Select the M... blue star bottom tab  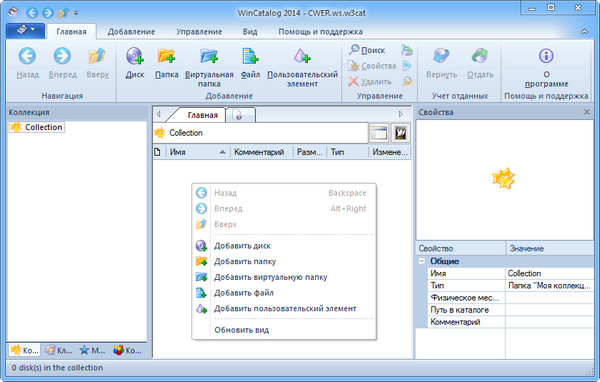(92, 350)
